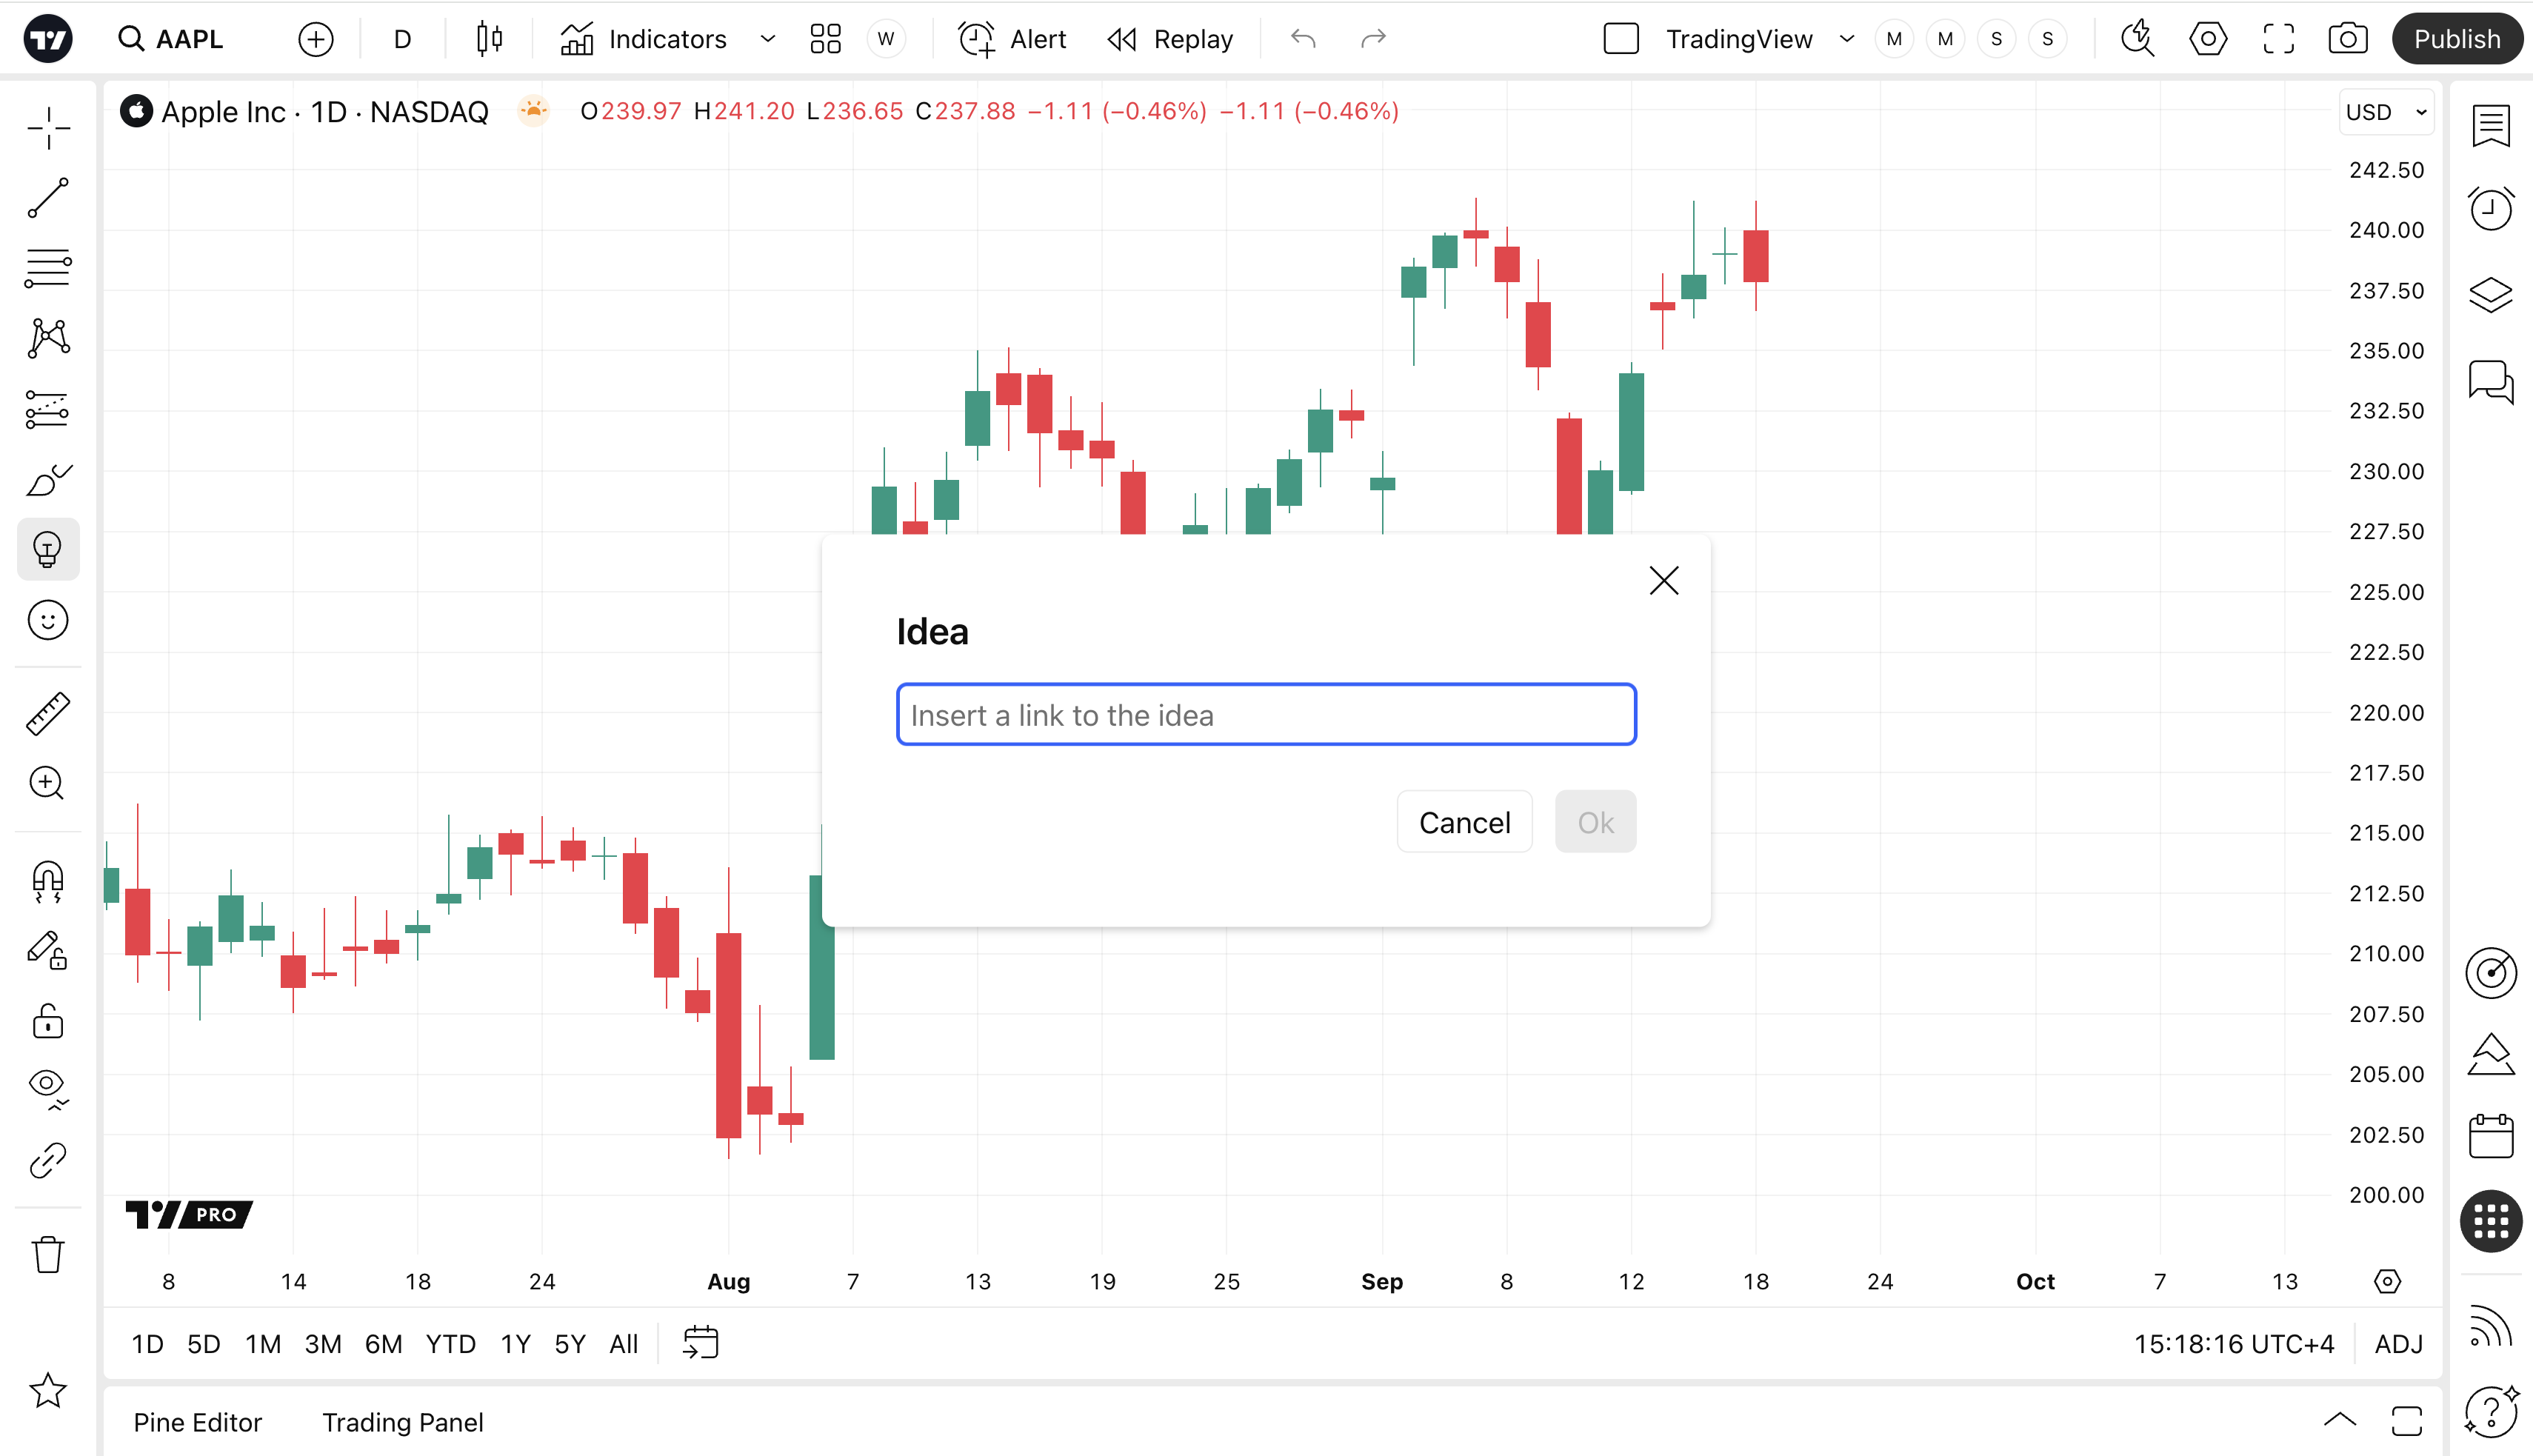This screenshot has height=1456, width=2533.
Task: Select the ruler measure tool
Action: pyautogui.click(x=48, y=714)
